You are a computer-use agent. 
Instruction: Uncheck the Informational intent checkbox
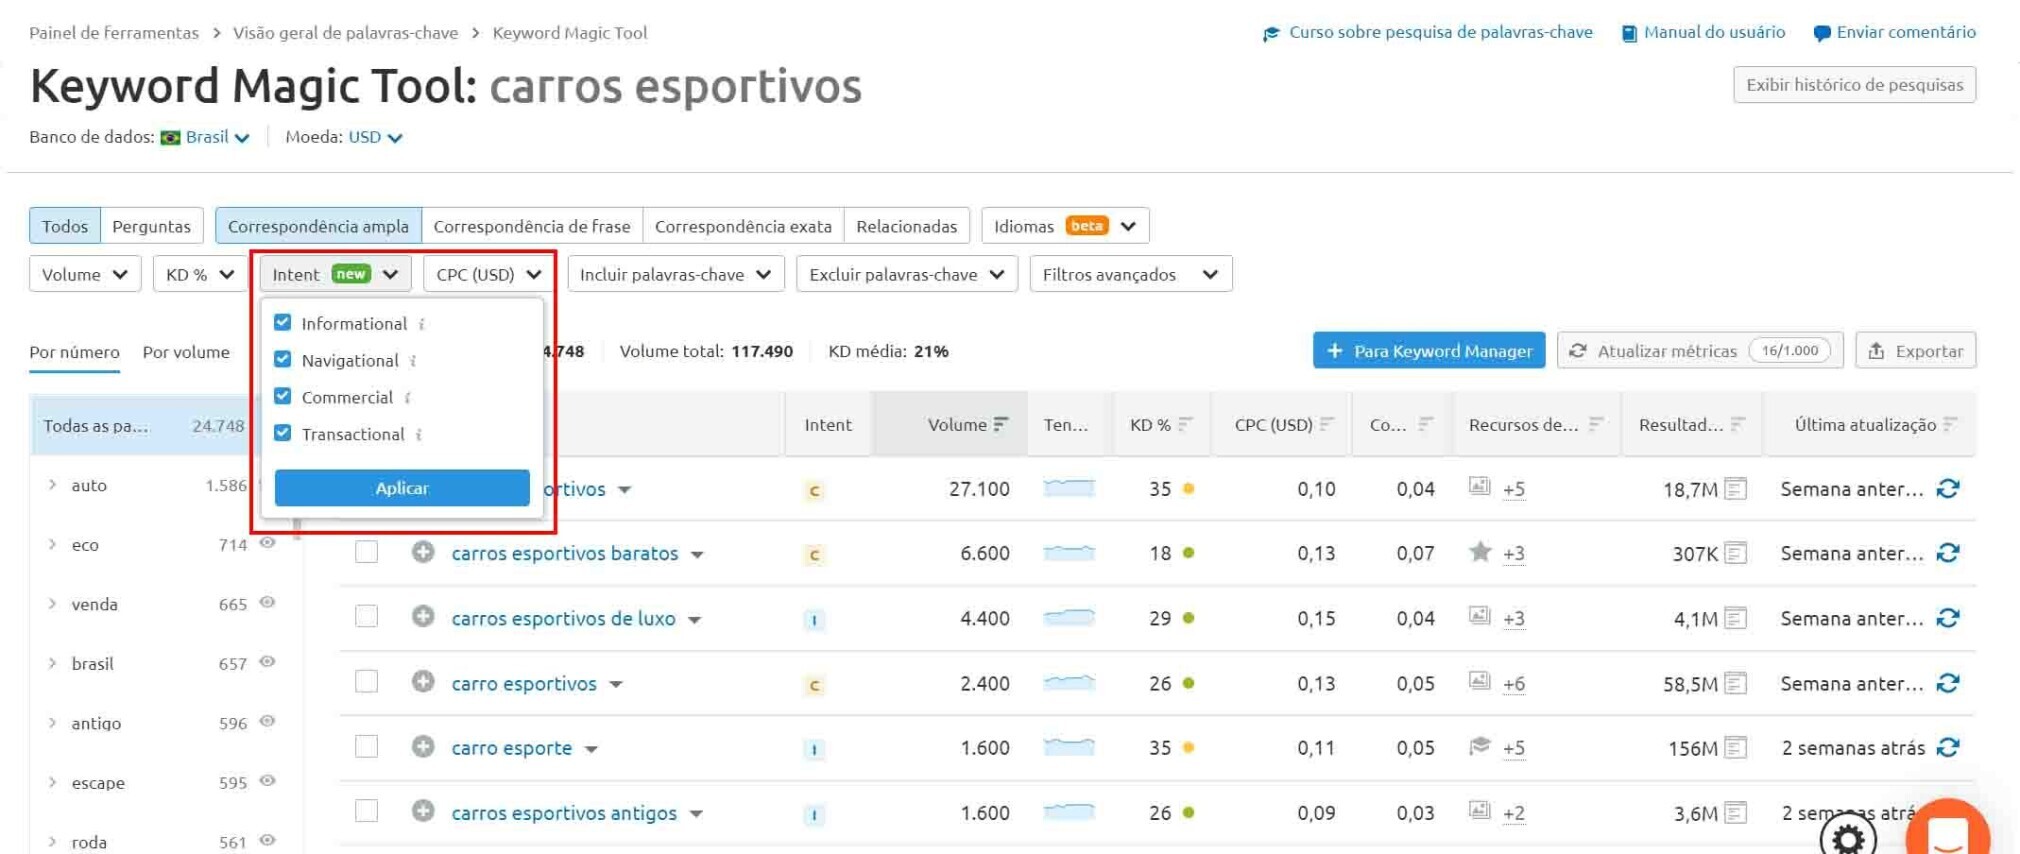pyautogui.click(x=283, y=322)
